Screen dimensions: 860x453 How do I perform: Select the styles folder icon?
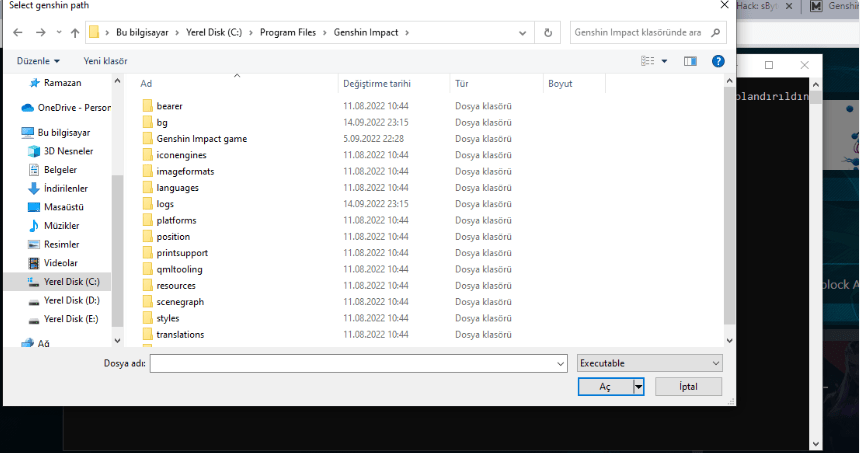pyautogui.click(x=148, y=318)
